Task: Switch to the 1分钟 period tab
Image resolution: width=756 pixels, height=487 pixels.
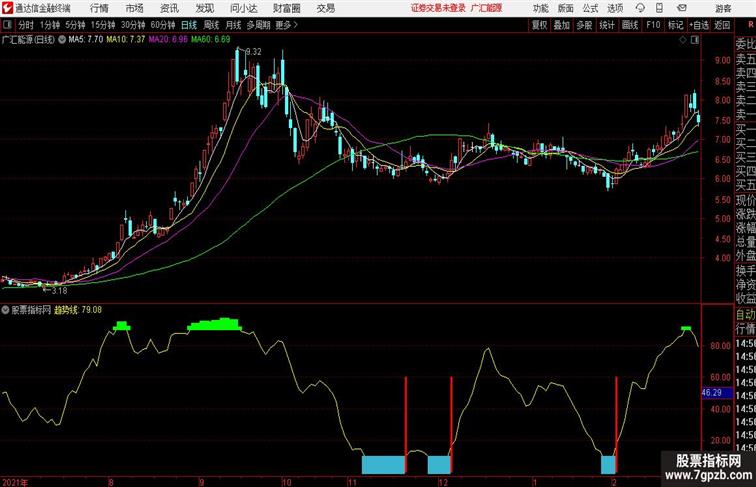Action: (50, 25)
